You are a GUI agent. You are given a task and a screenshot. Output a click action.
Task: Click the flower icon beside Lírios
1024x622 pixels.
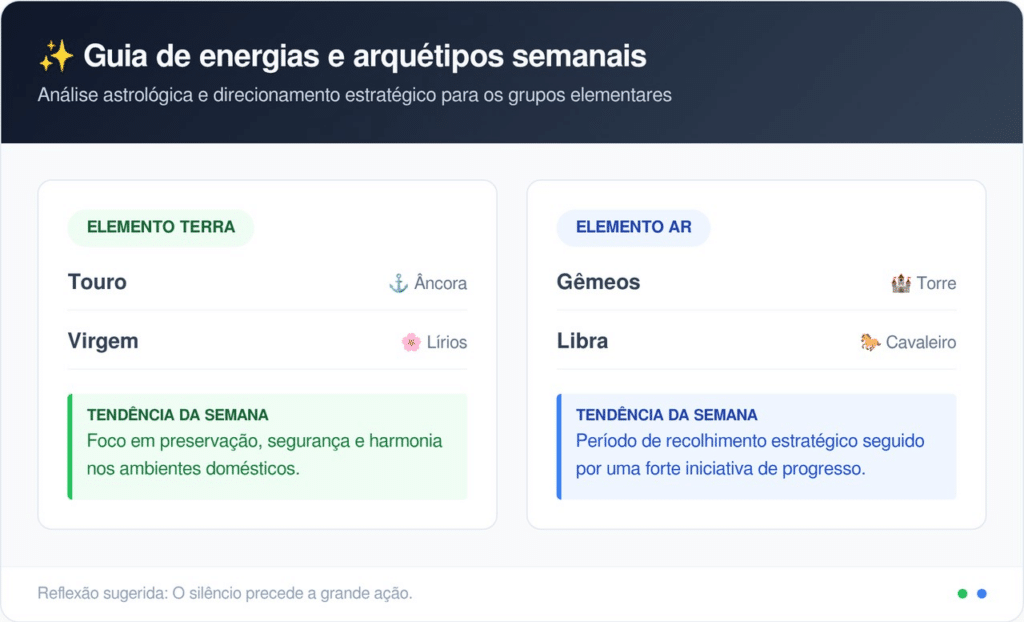tap(411, 342)
